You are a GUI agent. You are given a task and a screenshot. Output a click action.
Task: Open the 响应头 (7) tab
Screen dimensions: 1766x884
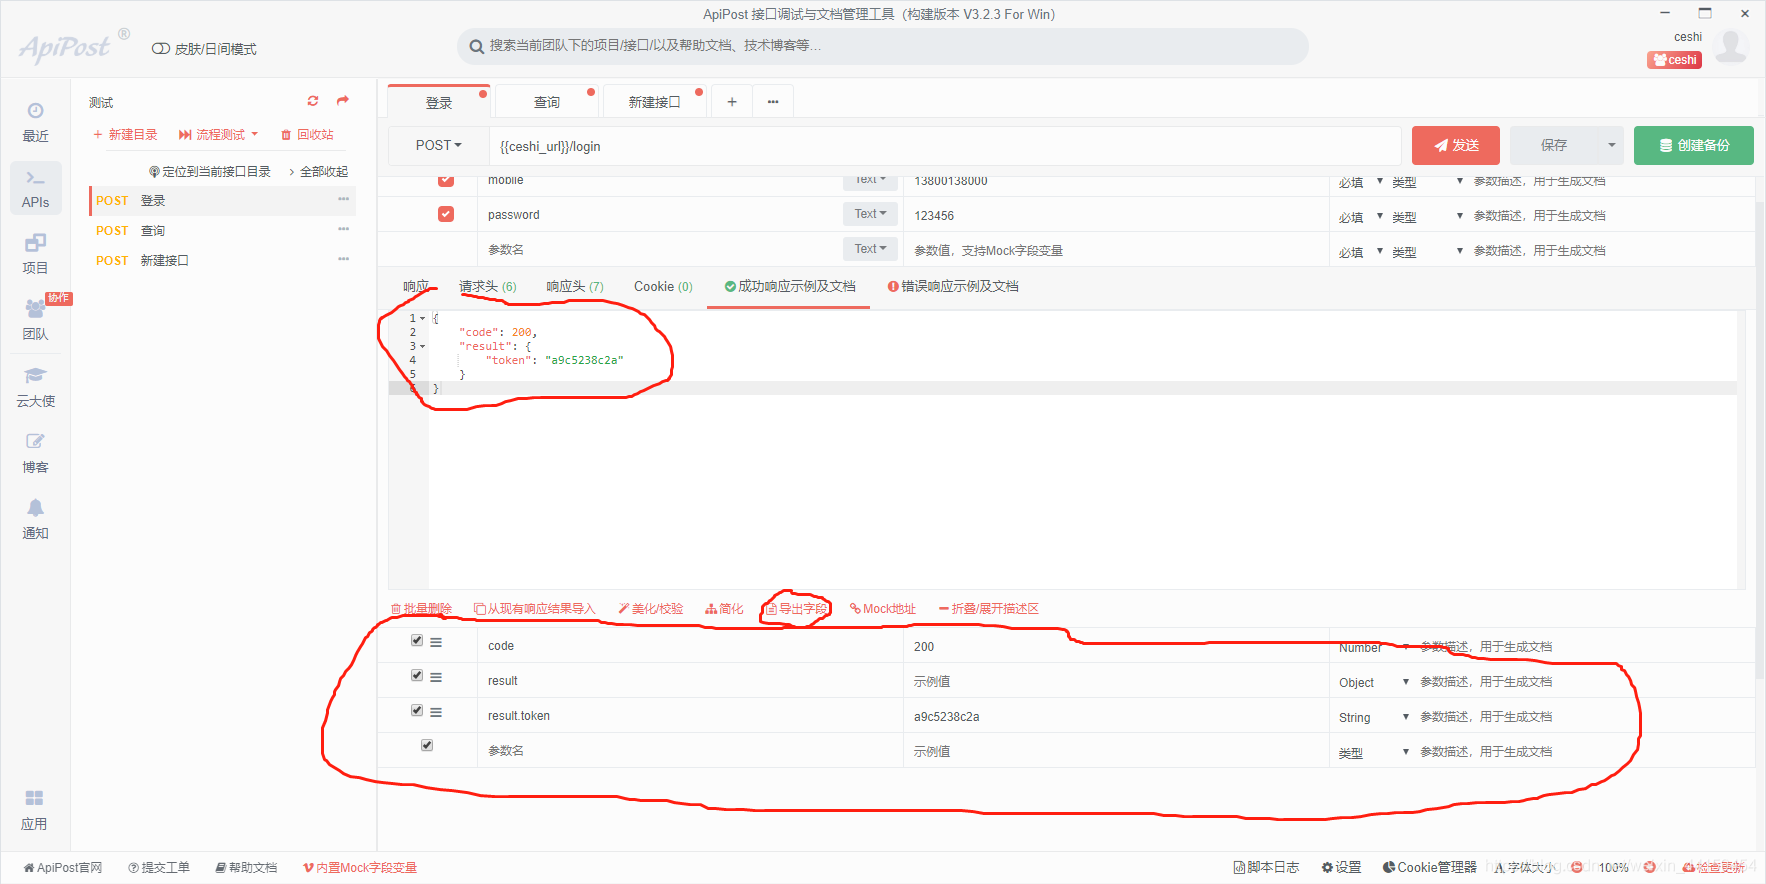point(574,286)
